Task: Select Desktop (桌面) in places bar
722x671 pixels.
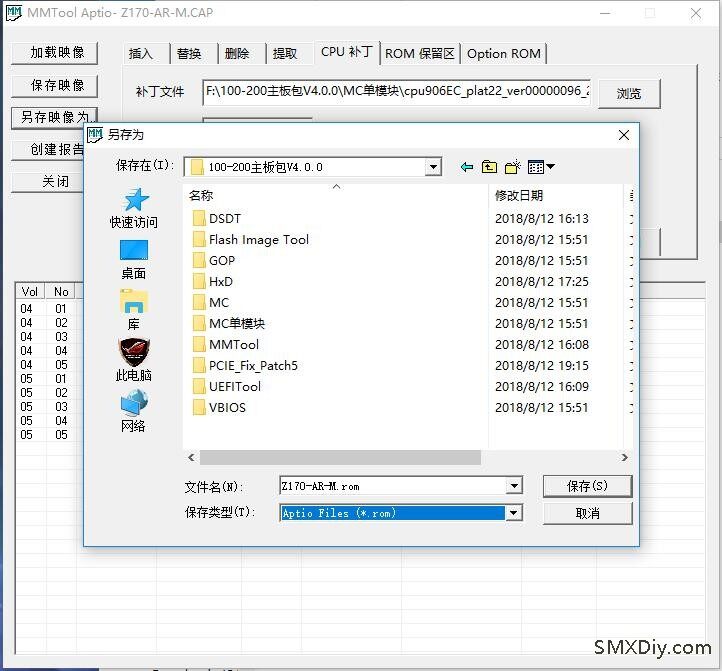Action: pyautogui.click(x=134, y=260)
